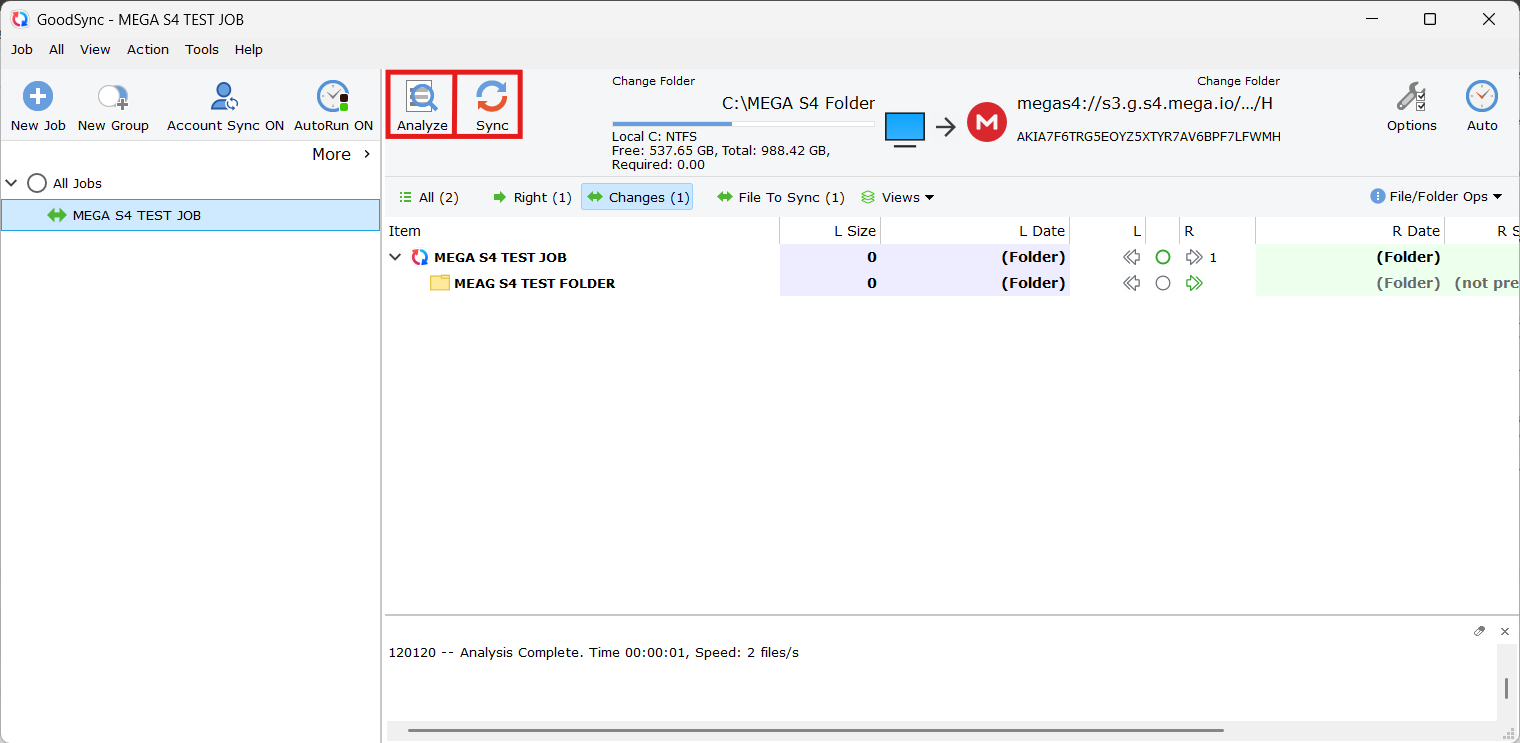Collapse the All Jobs tree
The width and height of the screenshot is (1520, 743).
(x=12, y=183)
